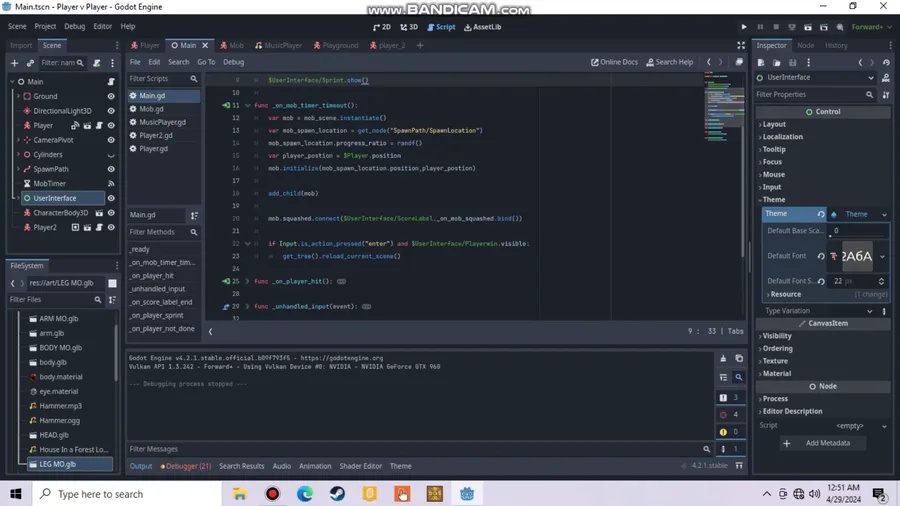This screenshot has width=900, height=506.
Task: Open Steam from the taskbar
Action: click(337, 493)
